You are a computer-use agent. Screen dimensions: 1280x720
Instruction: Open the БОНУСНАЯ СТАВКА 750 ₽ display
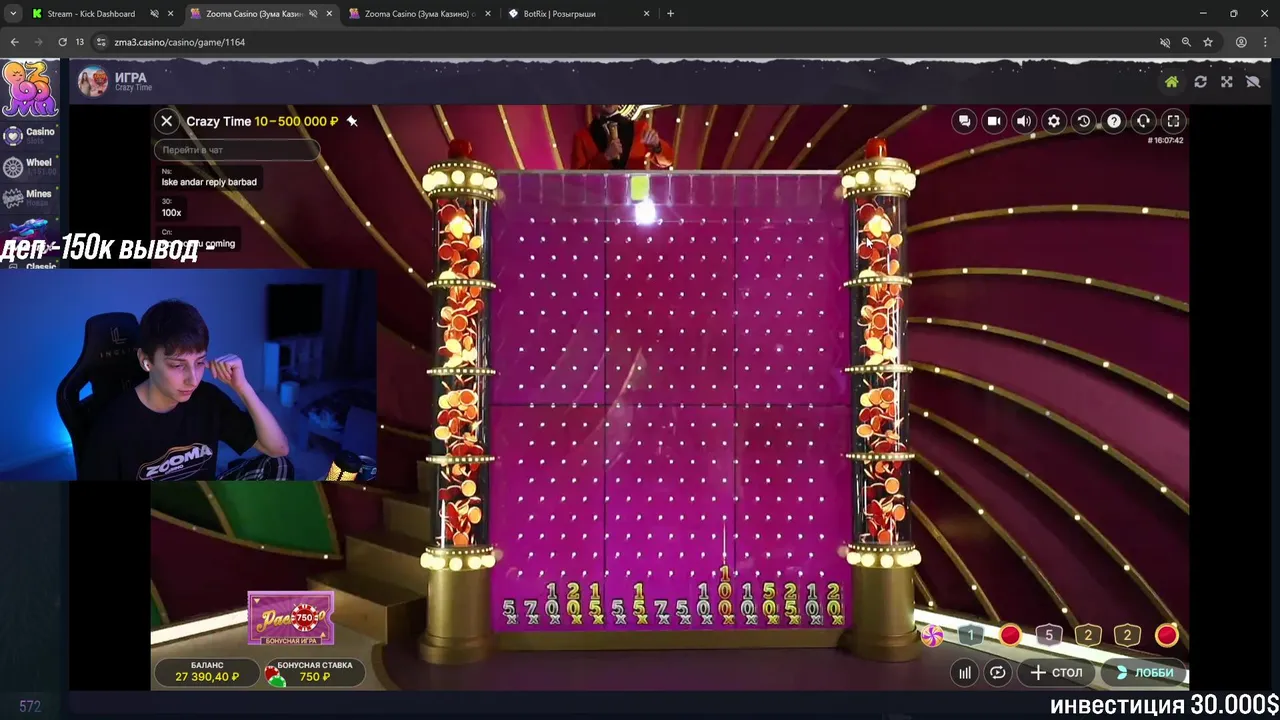[314, 671]
